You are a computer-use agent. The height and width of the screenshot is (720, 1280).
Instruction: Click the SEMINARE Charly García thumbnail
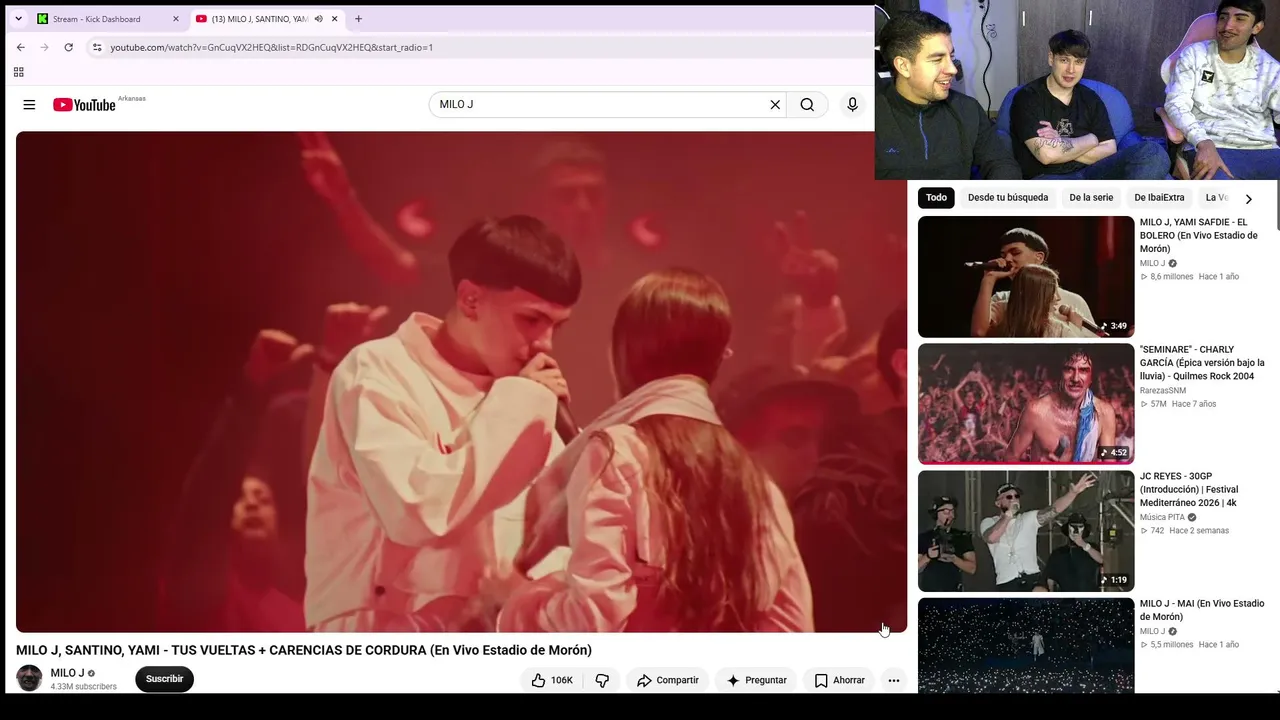point(1026,404)
